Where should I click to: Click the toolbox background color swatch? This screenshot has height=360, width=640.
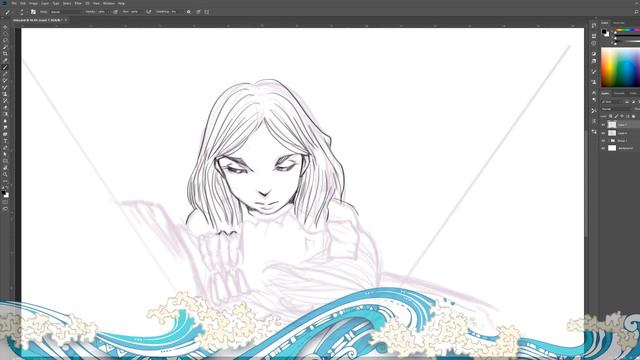click(7, 195)
